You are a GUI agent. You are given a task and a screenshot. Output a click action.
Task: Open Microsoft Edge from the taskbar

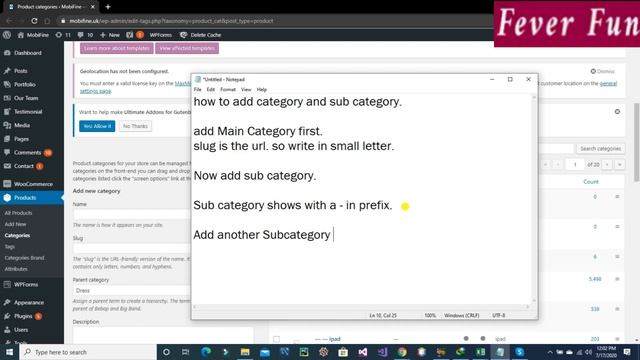pyautogui.click(x=206, y=352)
